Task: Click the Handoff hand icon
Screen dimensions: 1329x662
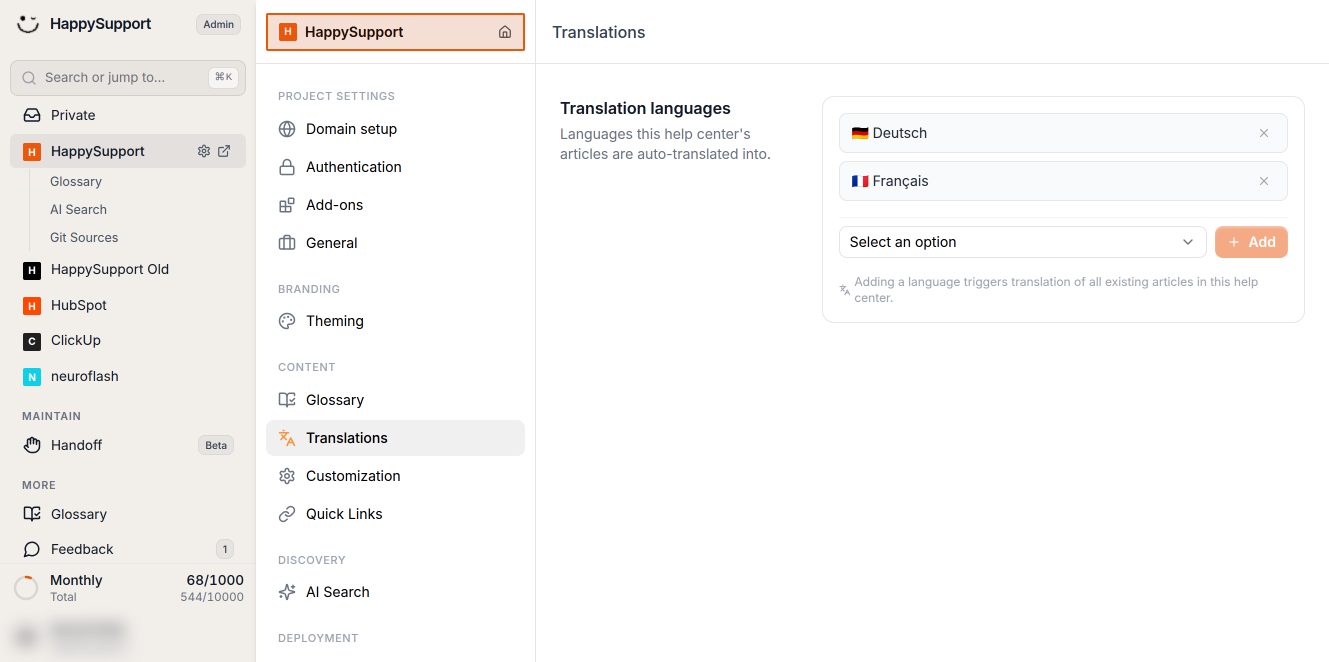Action: [32, 445]
